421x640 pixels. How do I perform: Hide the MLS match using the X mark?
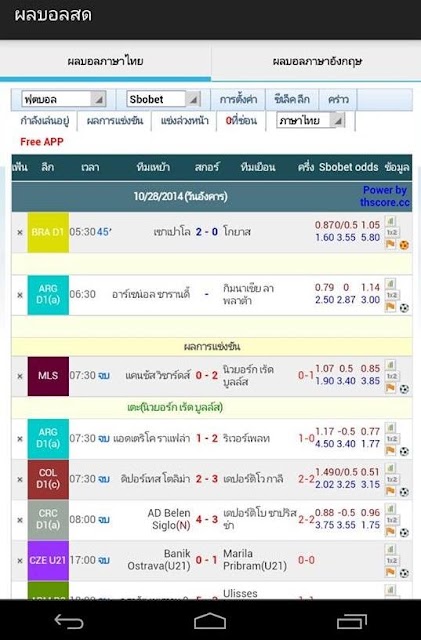coord(20,376)
